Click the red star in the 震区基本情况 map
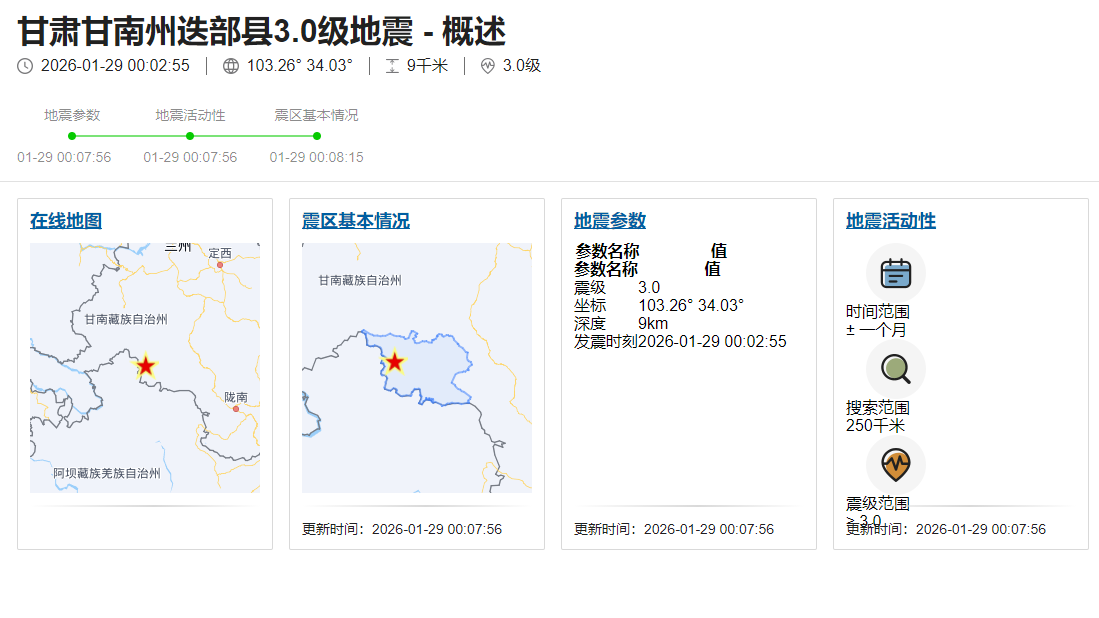Viewport: 1099px width, 618px height. point(395,362)
